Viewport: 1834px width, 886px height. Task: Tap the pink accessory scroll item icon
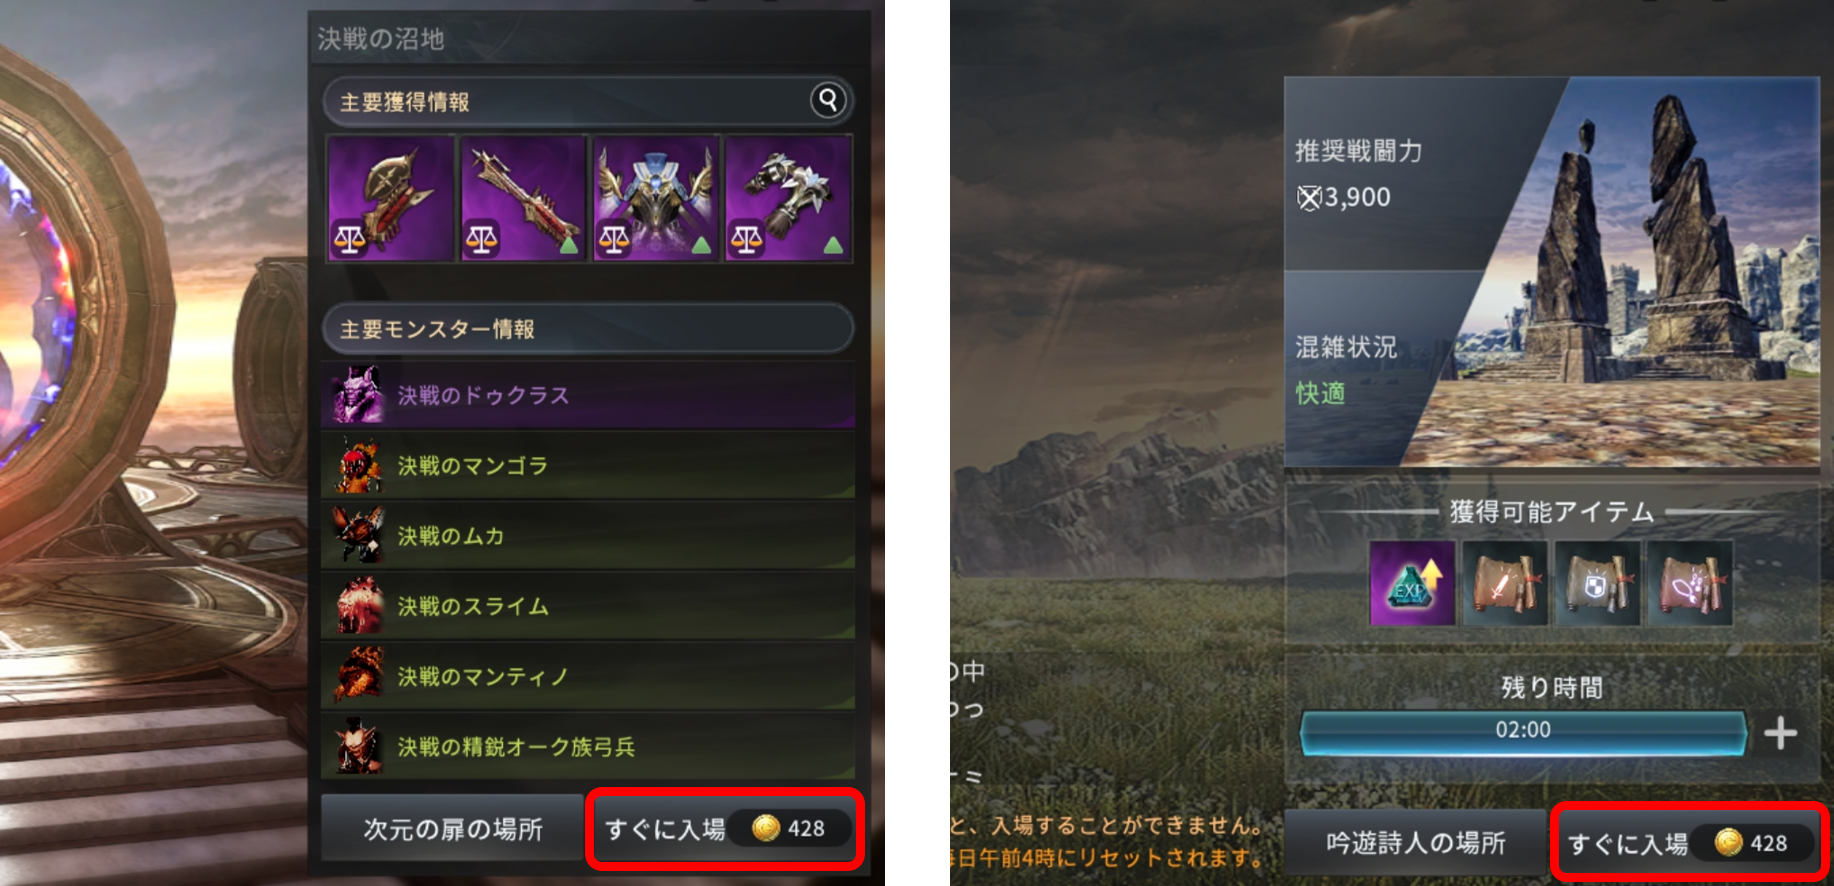click(1690, 584)
